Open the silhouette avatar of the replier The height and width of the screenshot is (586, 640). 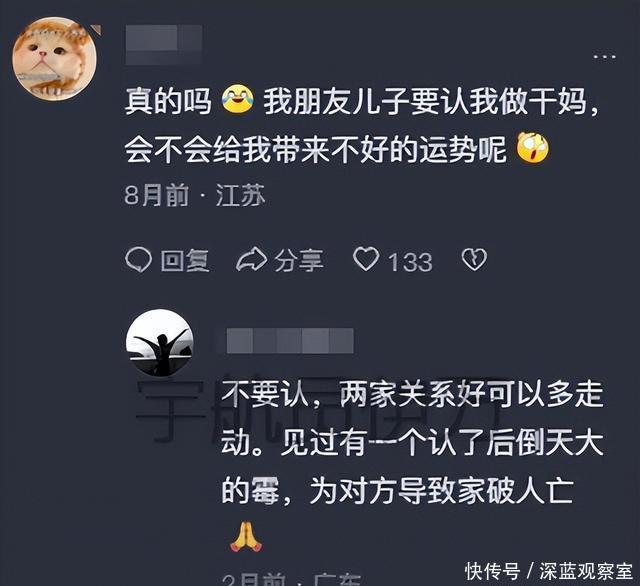coord(159,342)
